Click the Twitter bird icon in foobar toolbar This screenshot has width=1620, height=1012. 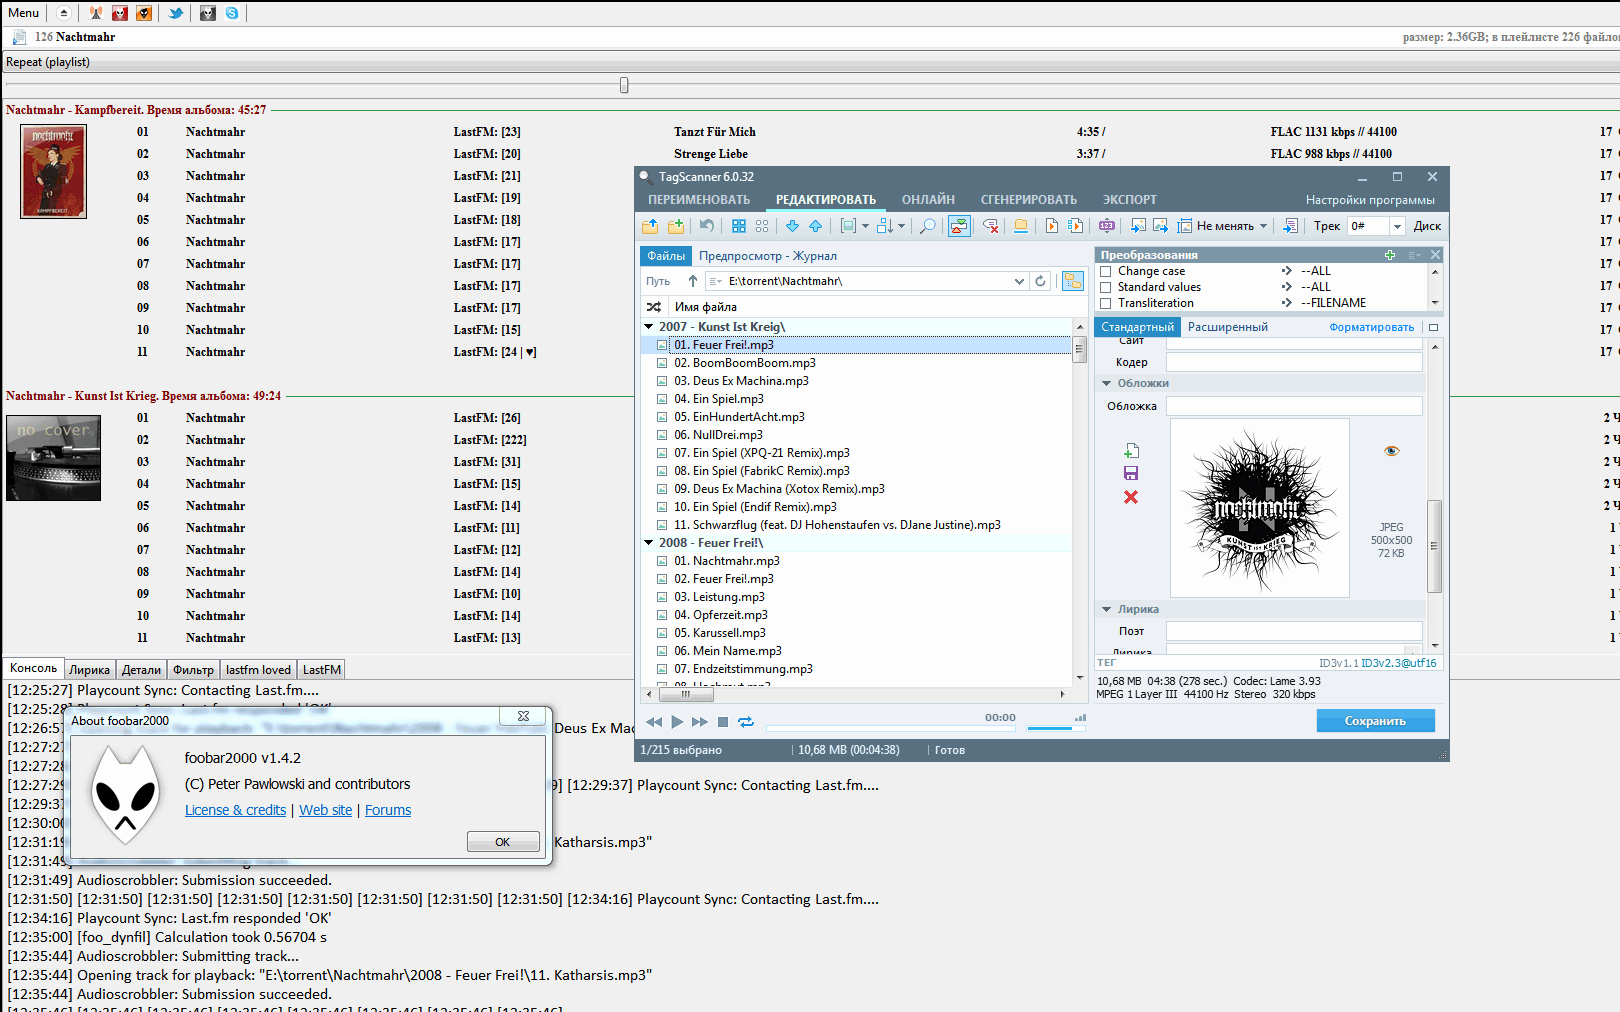point(176,13)
